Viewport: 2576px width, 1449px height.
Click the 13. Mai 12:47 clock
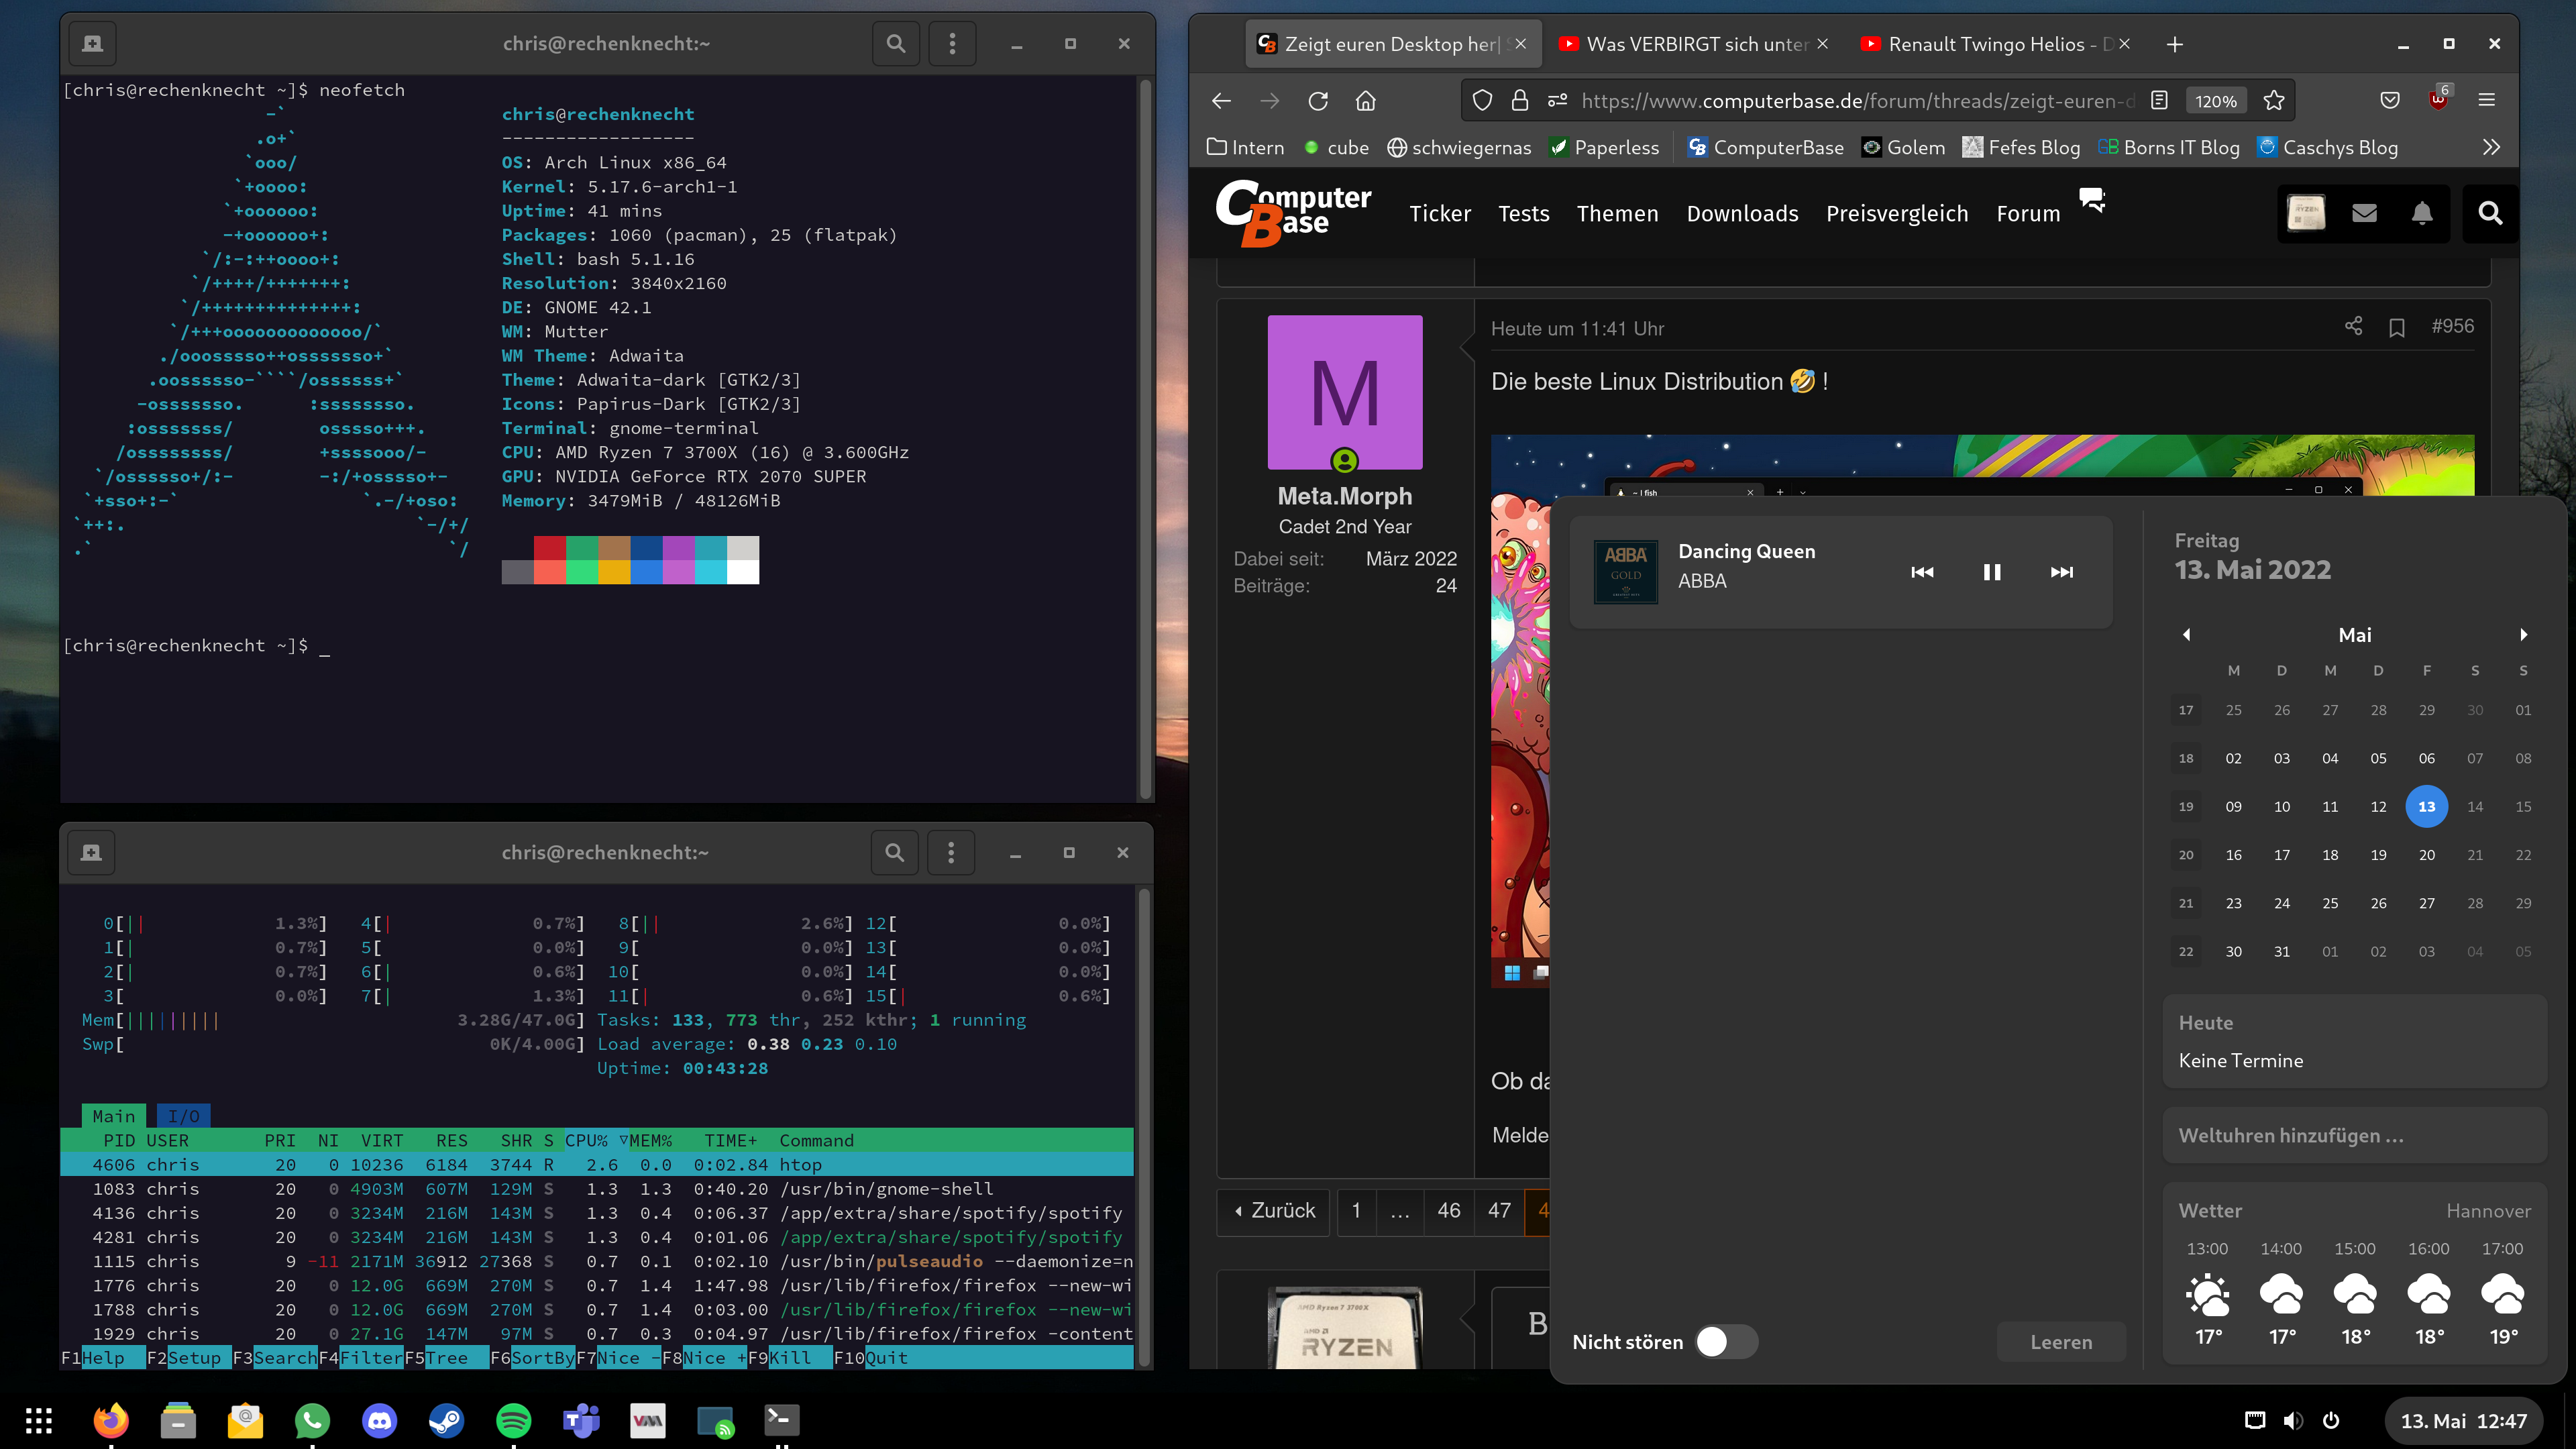click(x=2464, y=1421)
